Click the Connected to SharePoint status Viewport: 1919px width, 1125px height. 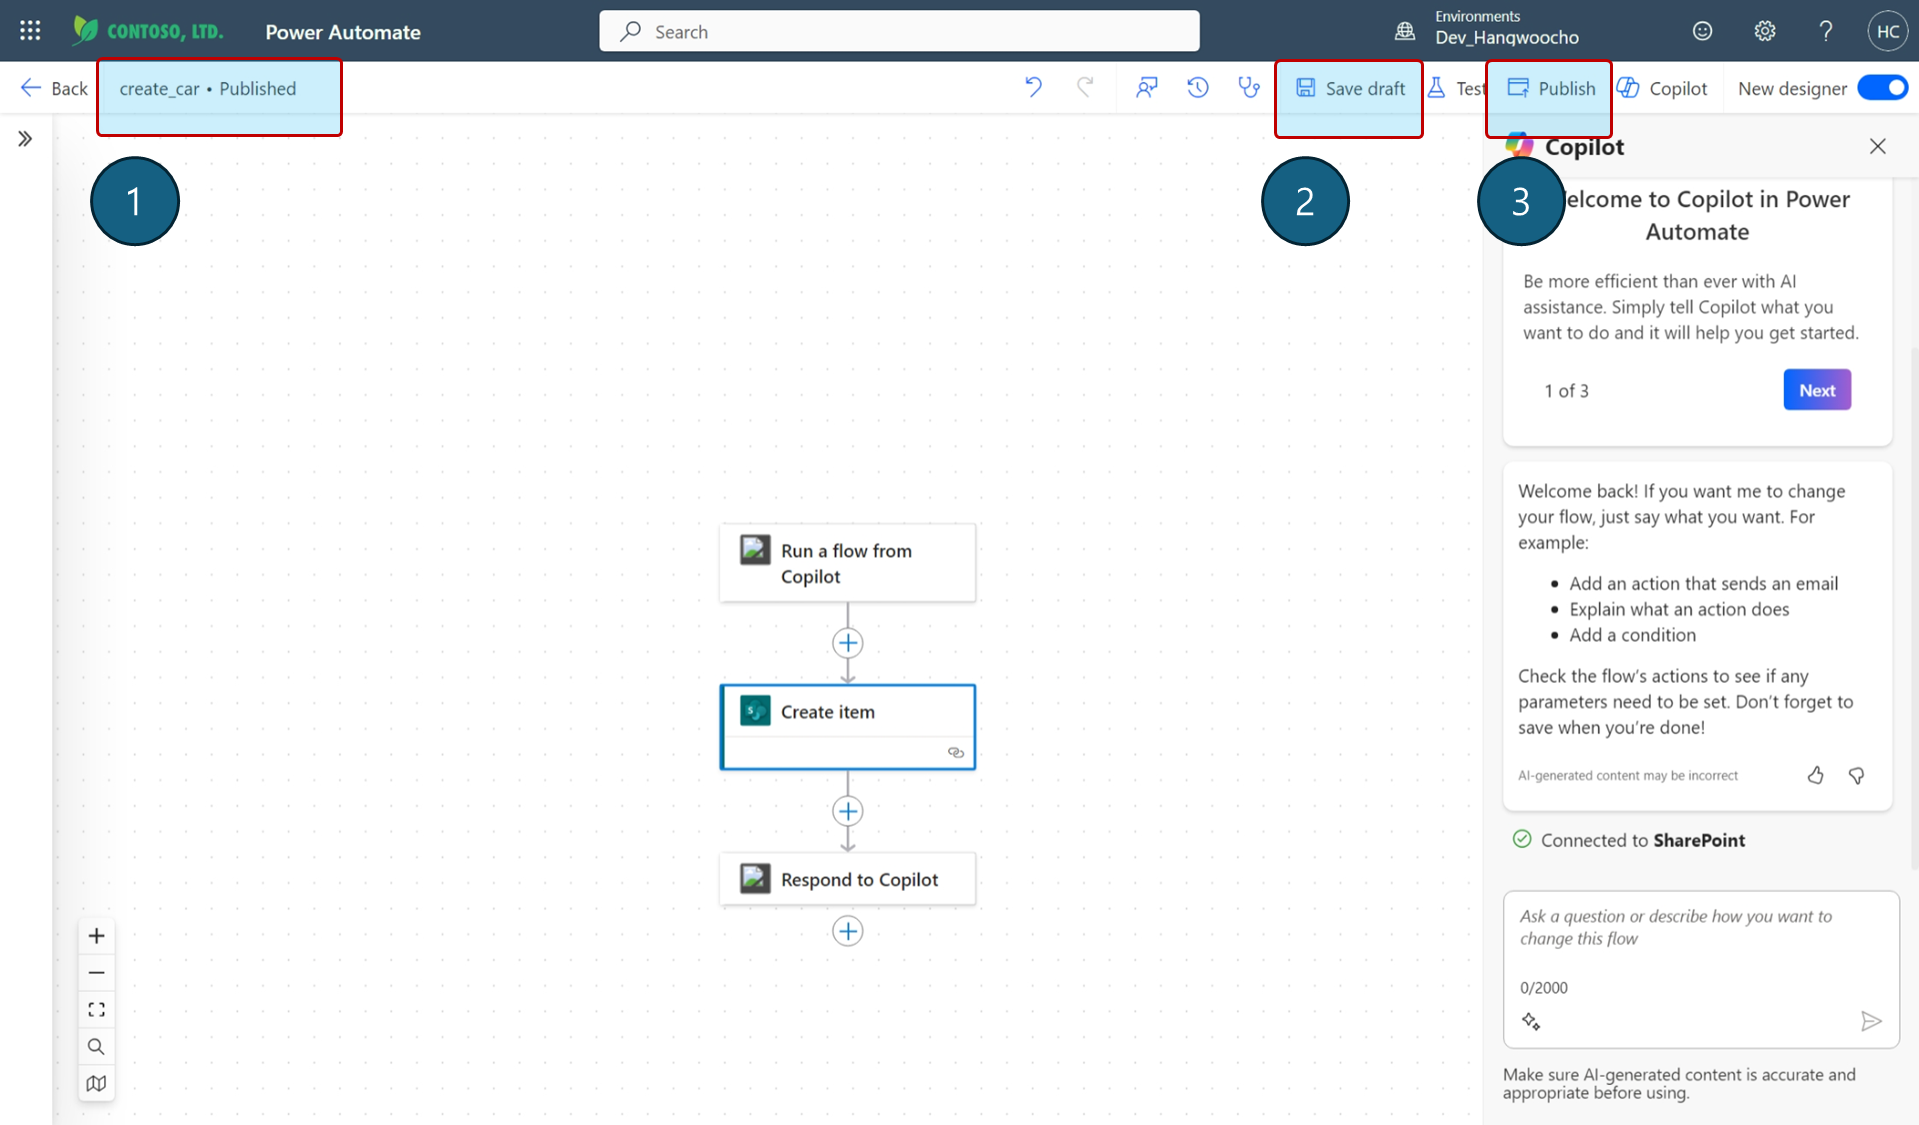(x=1630, y=840)
